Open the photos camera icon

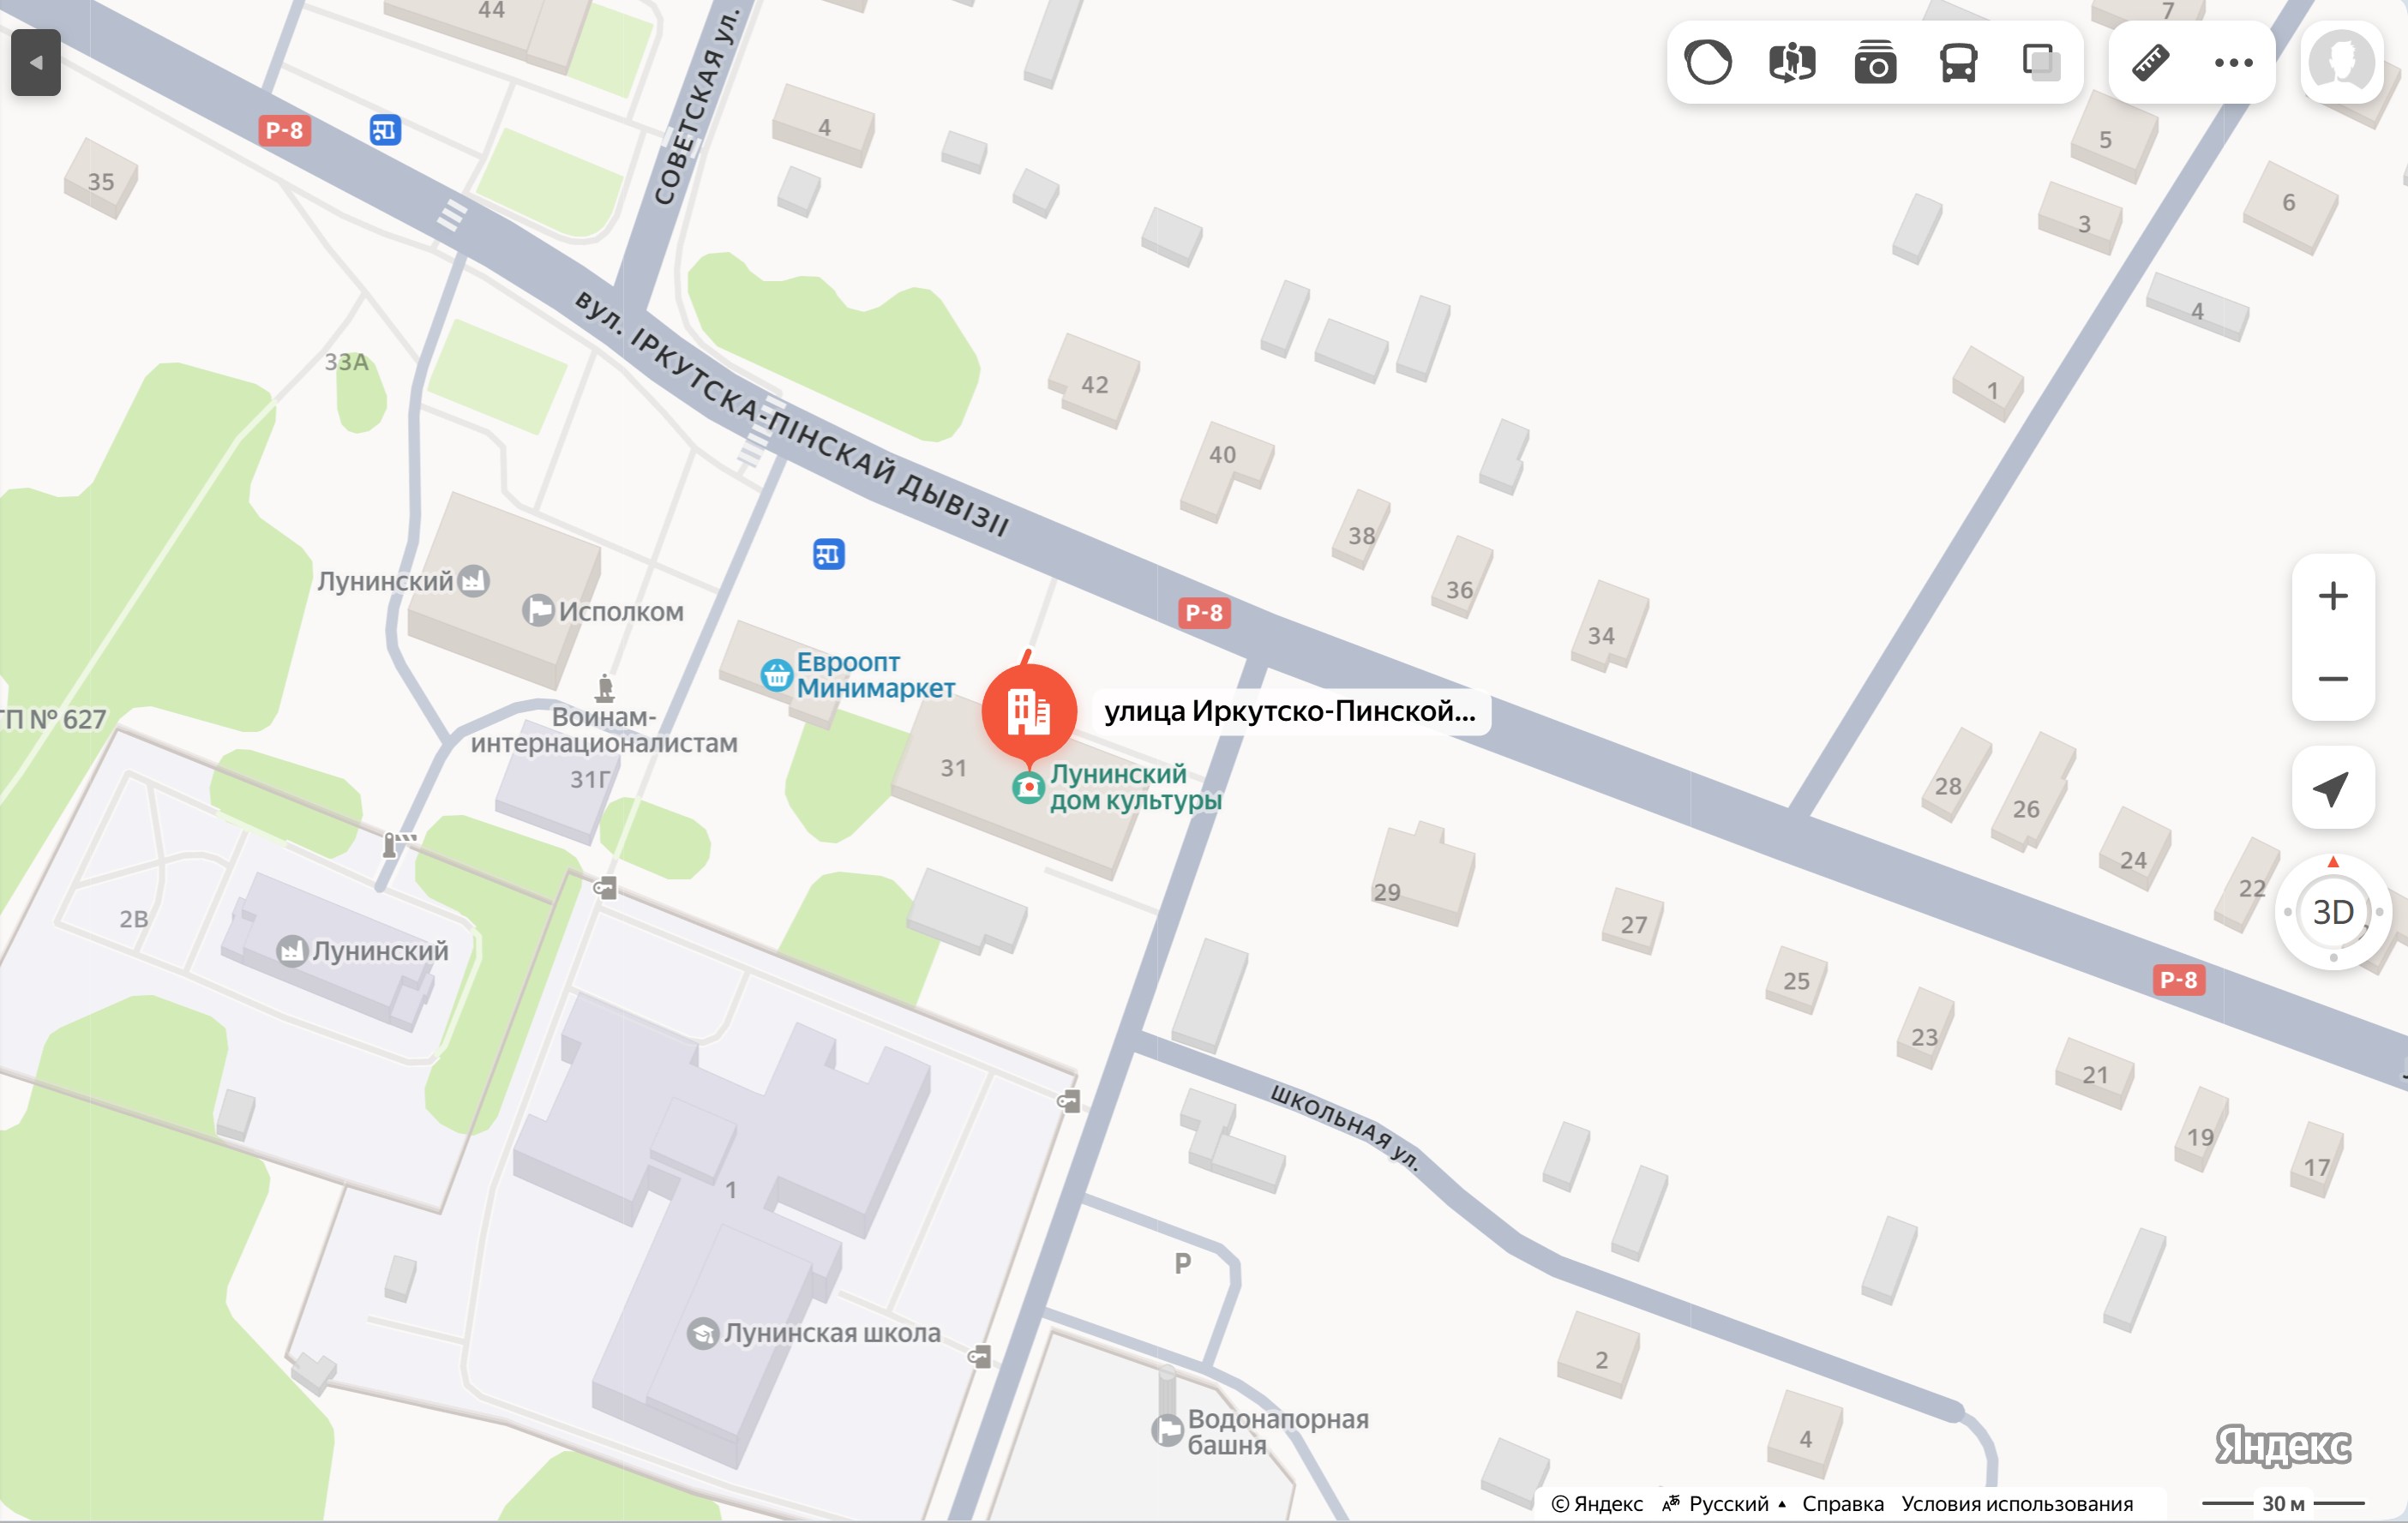click(x=1875, y=63)
